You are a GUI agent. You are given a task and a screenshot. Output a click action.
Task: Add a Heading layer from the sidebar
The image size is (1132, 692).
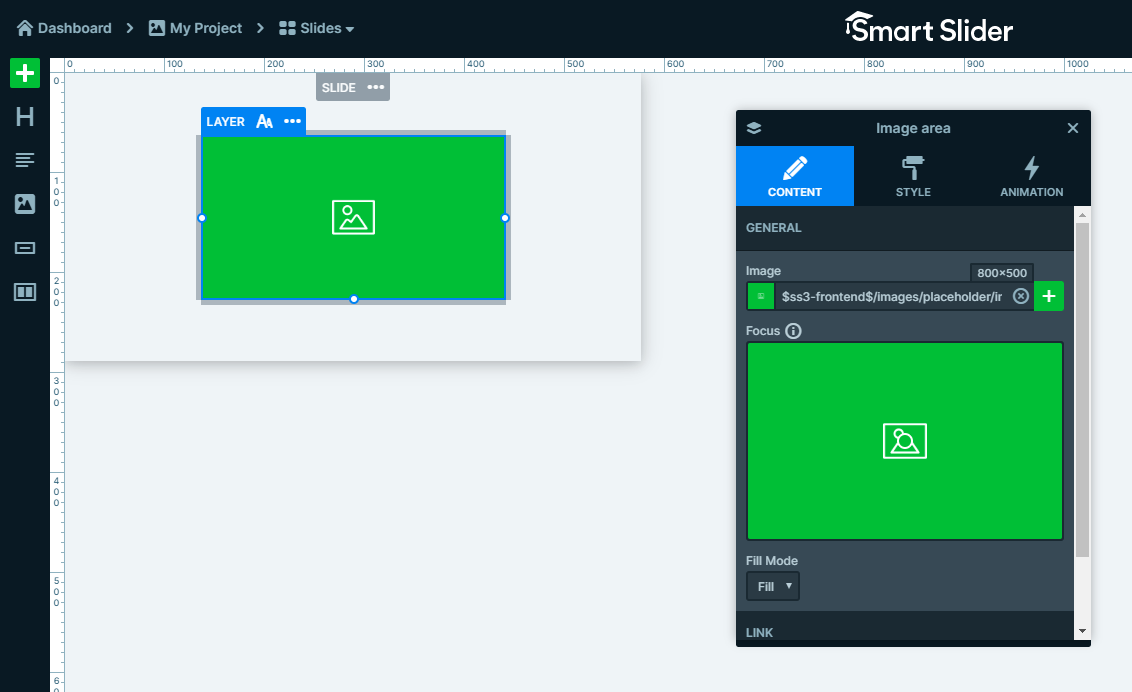[x=25, y=117]
